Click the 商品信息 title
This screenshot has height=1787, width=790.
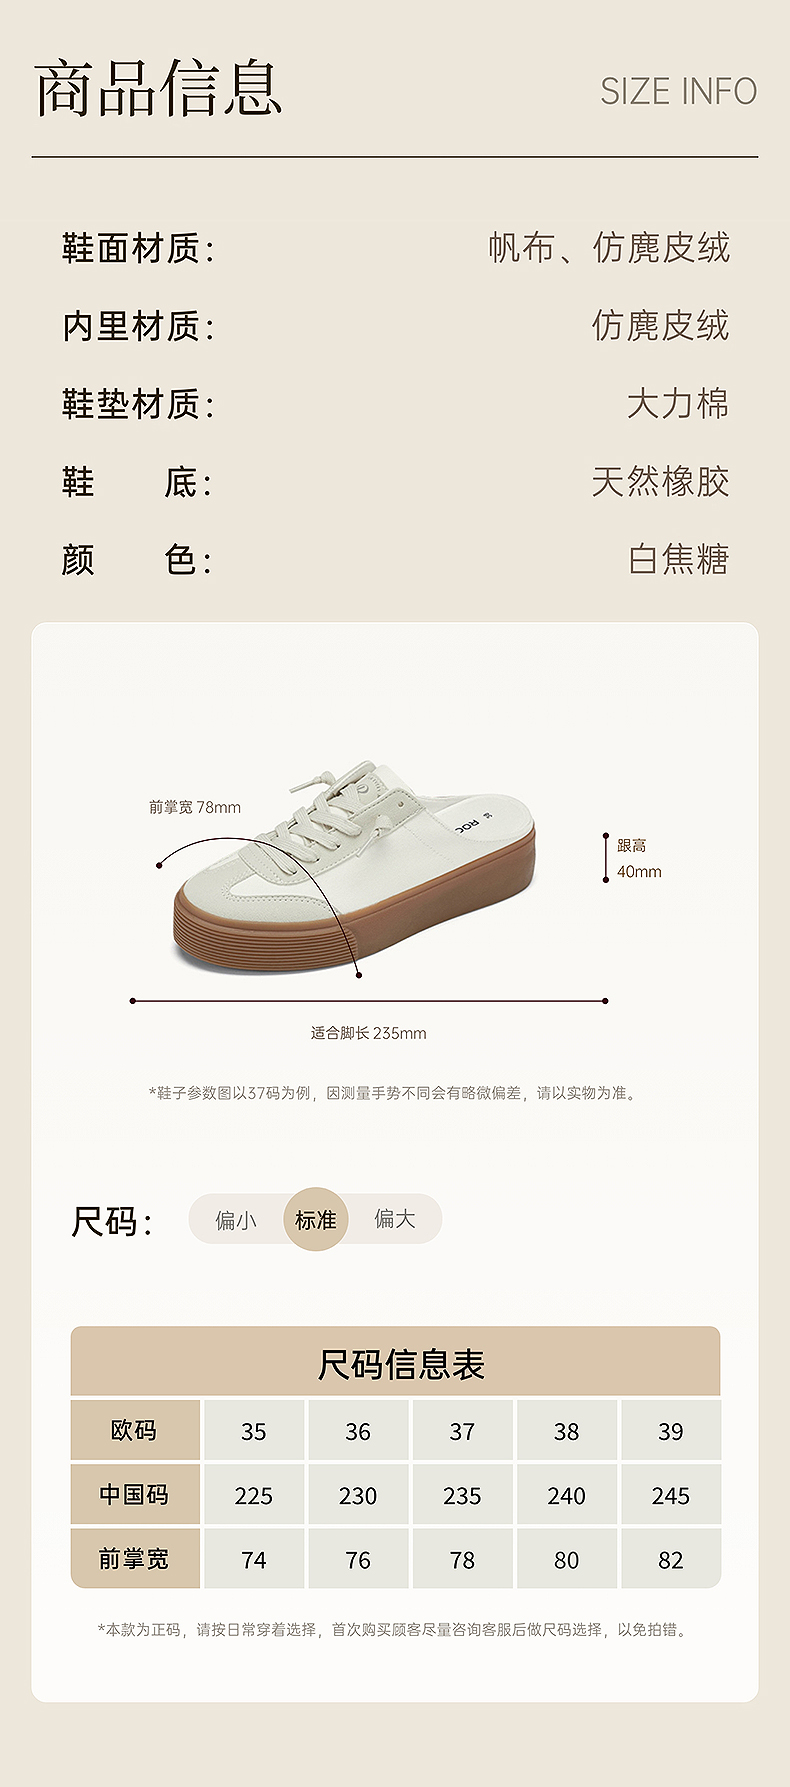coord(158,89)
